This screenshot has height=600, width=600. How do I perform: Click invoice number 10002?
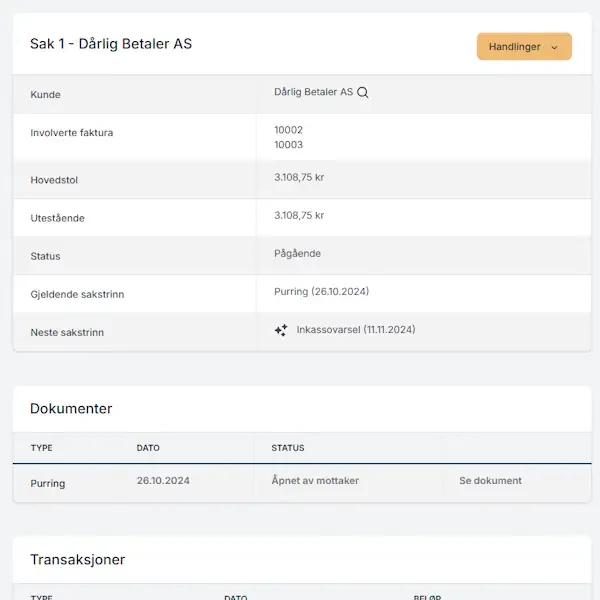pos(288,130)
